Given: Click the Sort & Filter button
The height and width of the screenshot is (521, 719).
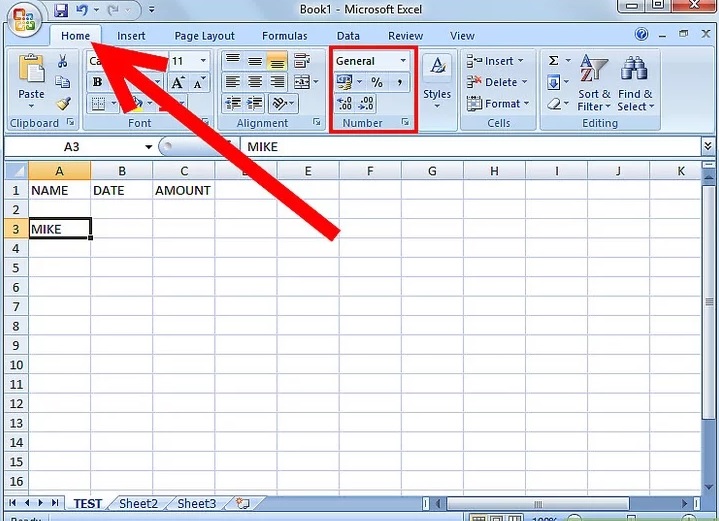Looking at the screenshot, I should point(593,83).
